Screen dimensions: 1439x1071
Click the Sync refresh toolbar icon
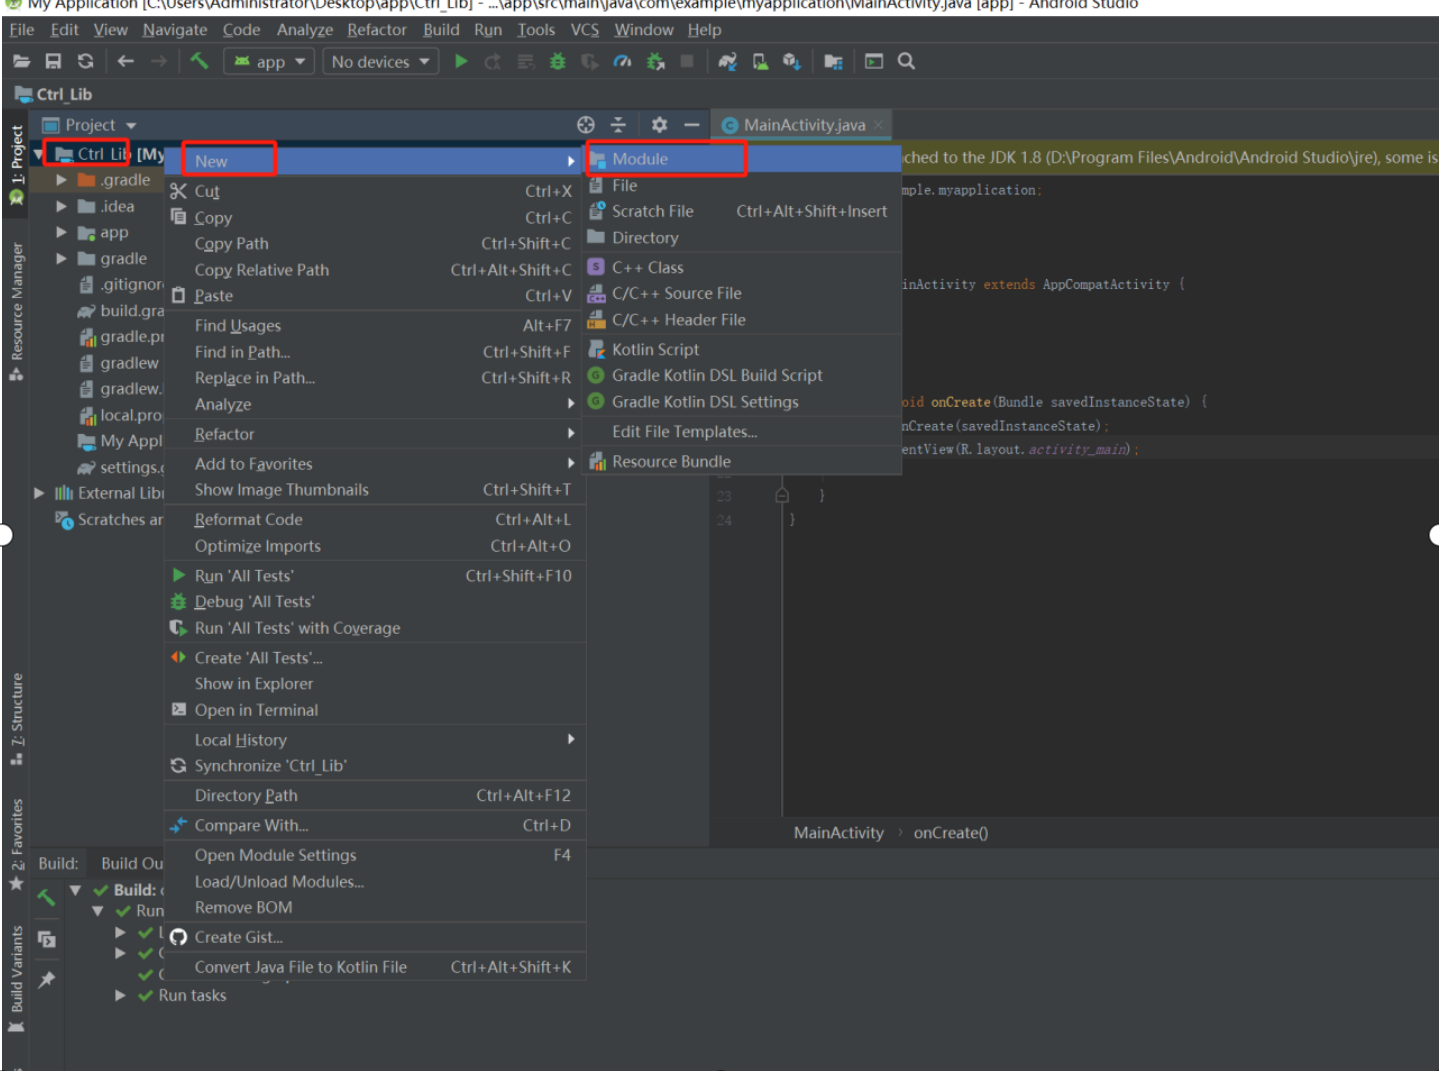tap(85, 61)
